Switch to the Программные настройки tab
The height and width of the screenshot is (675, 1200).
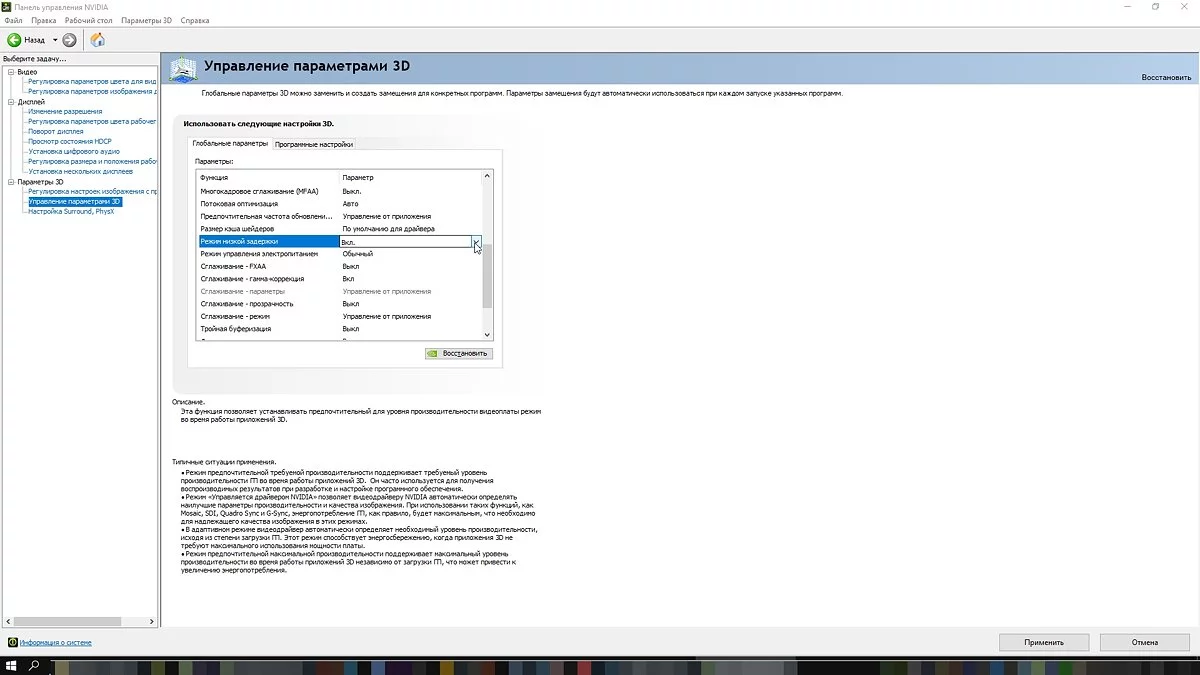[313, 144]
